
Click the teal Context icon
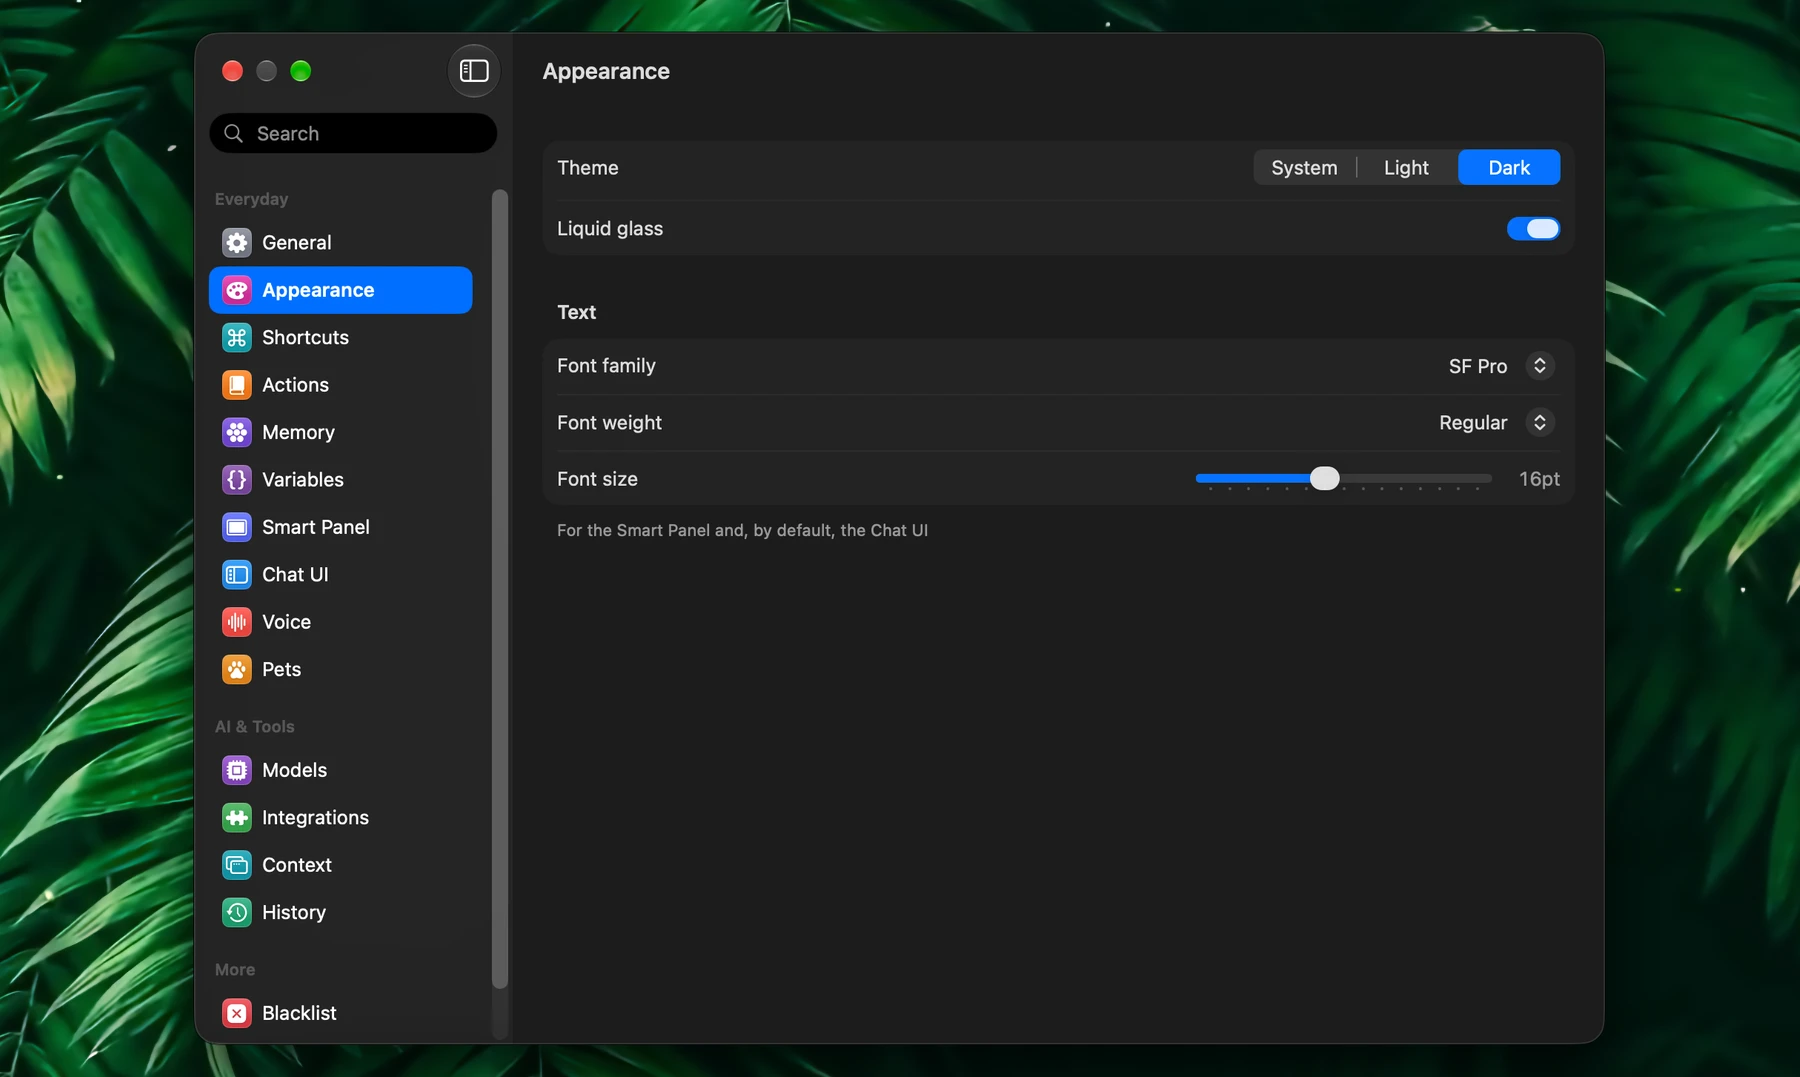237,865
